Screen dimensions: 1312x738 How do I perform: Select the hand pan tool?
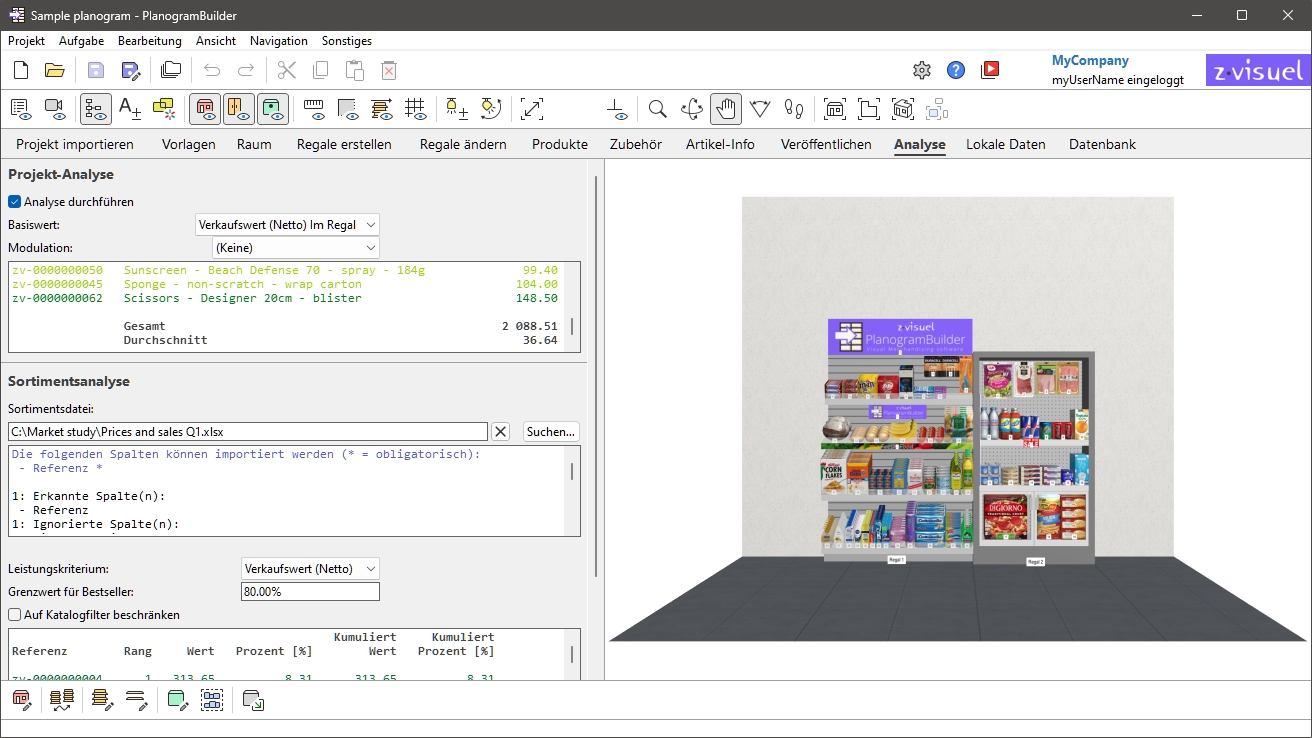point(726,108)
